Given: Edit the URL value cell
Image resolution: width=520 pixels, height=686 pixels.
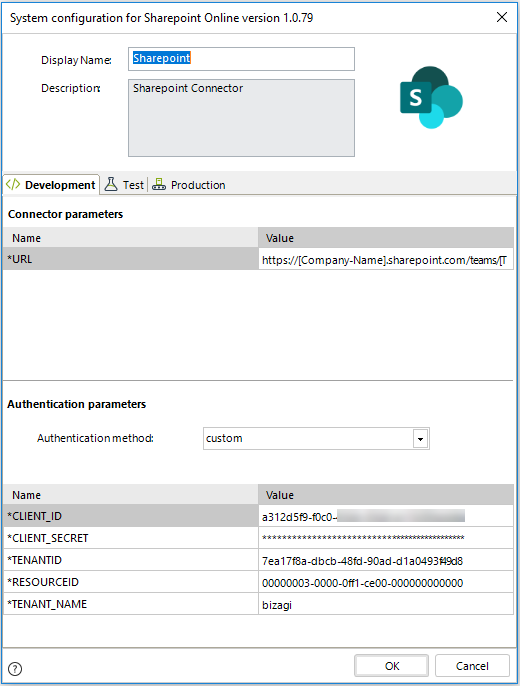Looking at the screenshot, I should tap(386, 259).
